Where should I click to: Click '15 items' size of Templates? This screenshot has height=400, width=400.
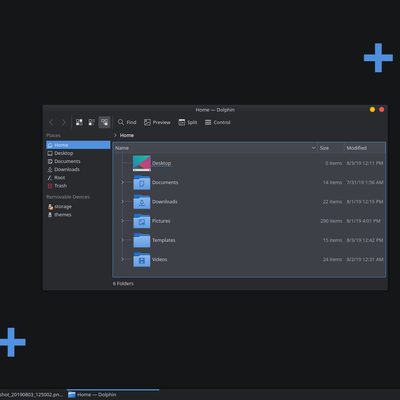[x=332, y=240]
